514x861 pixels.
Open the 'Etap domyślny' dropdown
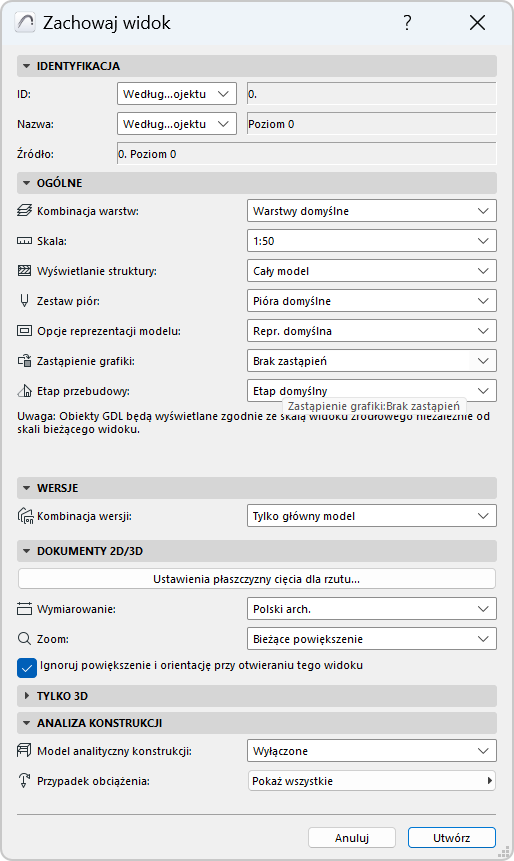[x=372, y=390]
